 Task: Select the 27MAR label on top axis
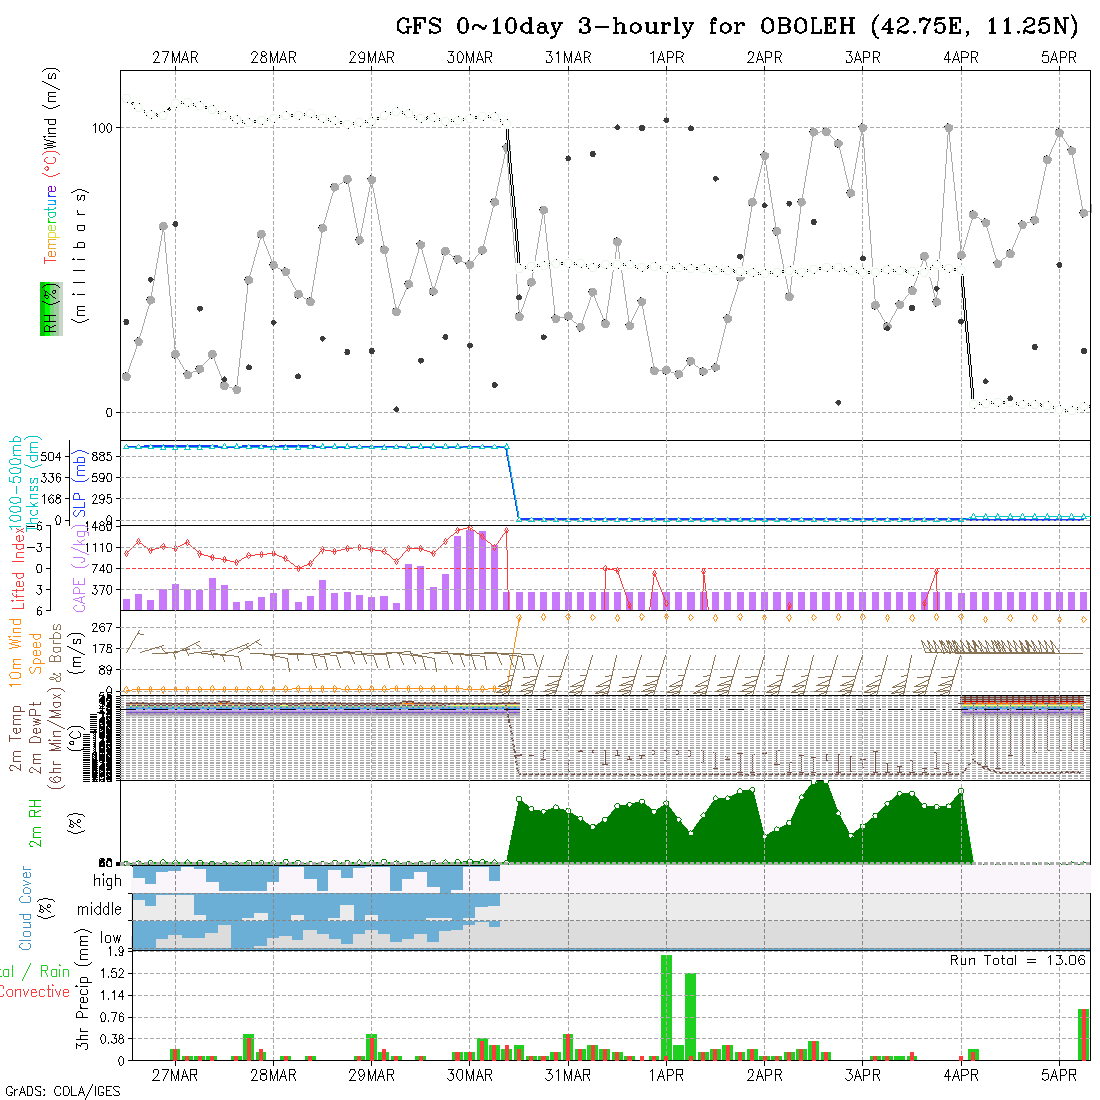pos(175,58)
